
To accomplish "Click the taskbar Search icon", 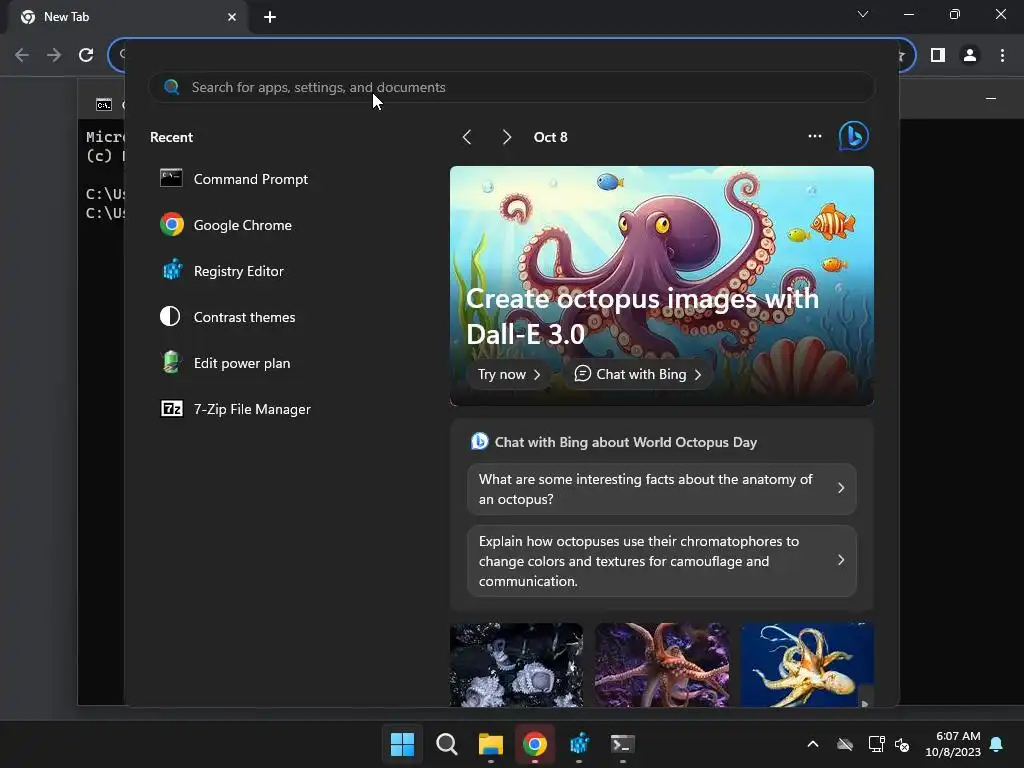I will coord(447,744).
